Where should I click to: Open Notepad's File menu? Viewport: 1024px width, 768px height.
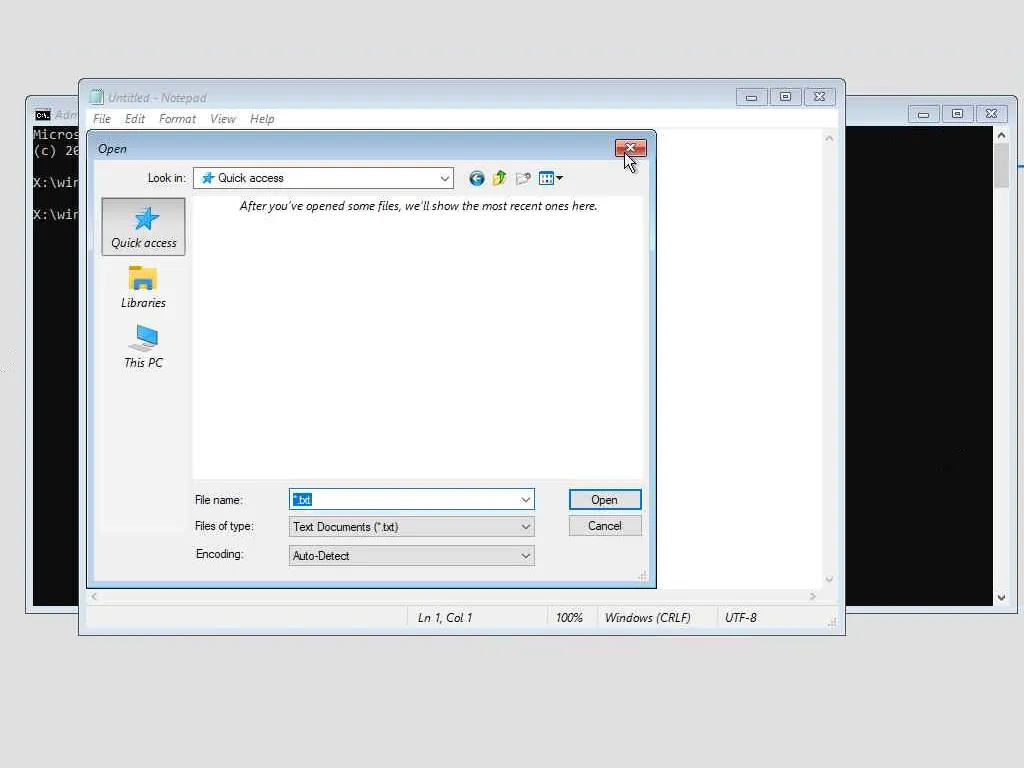(x=102, y=119)
